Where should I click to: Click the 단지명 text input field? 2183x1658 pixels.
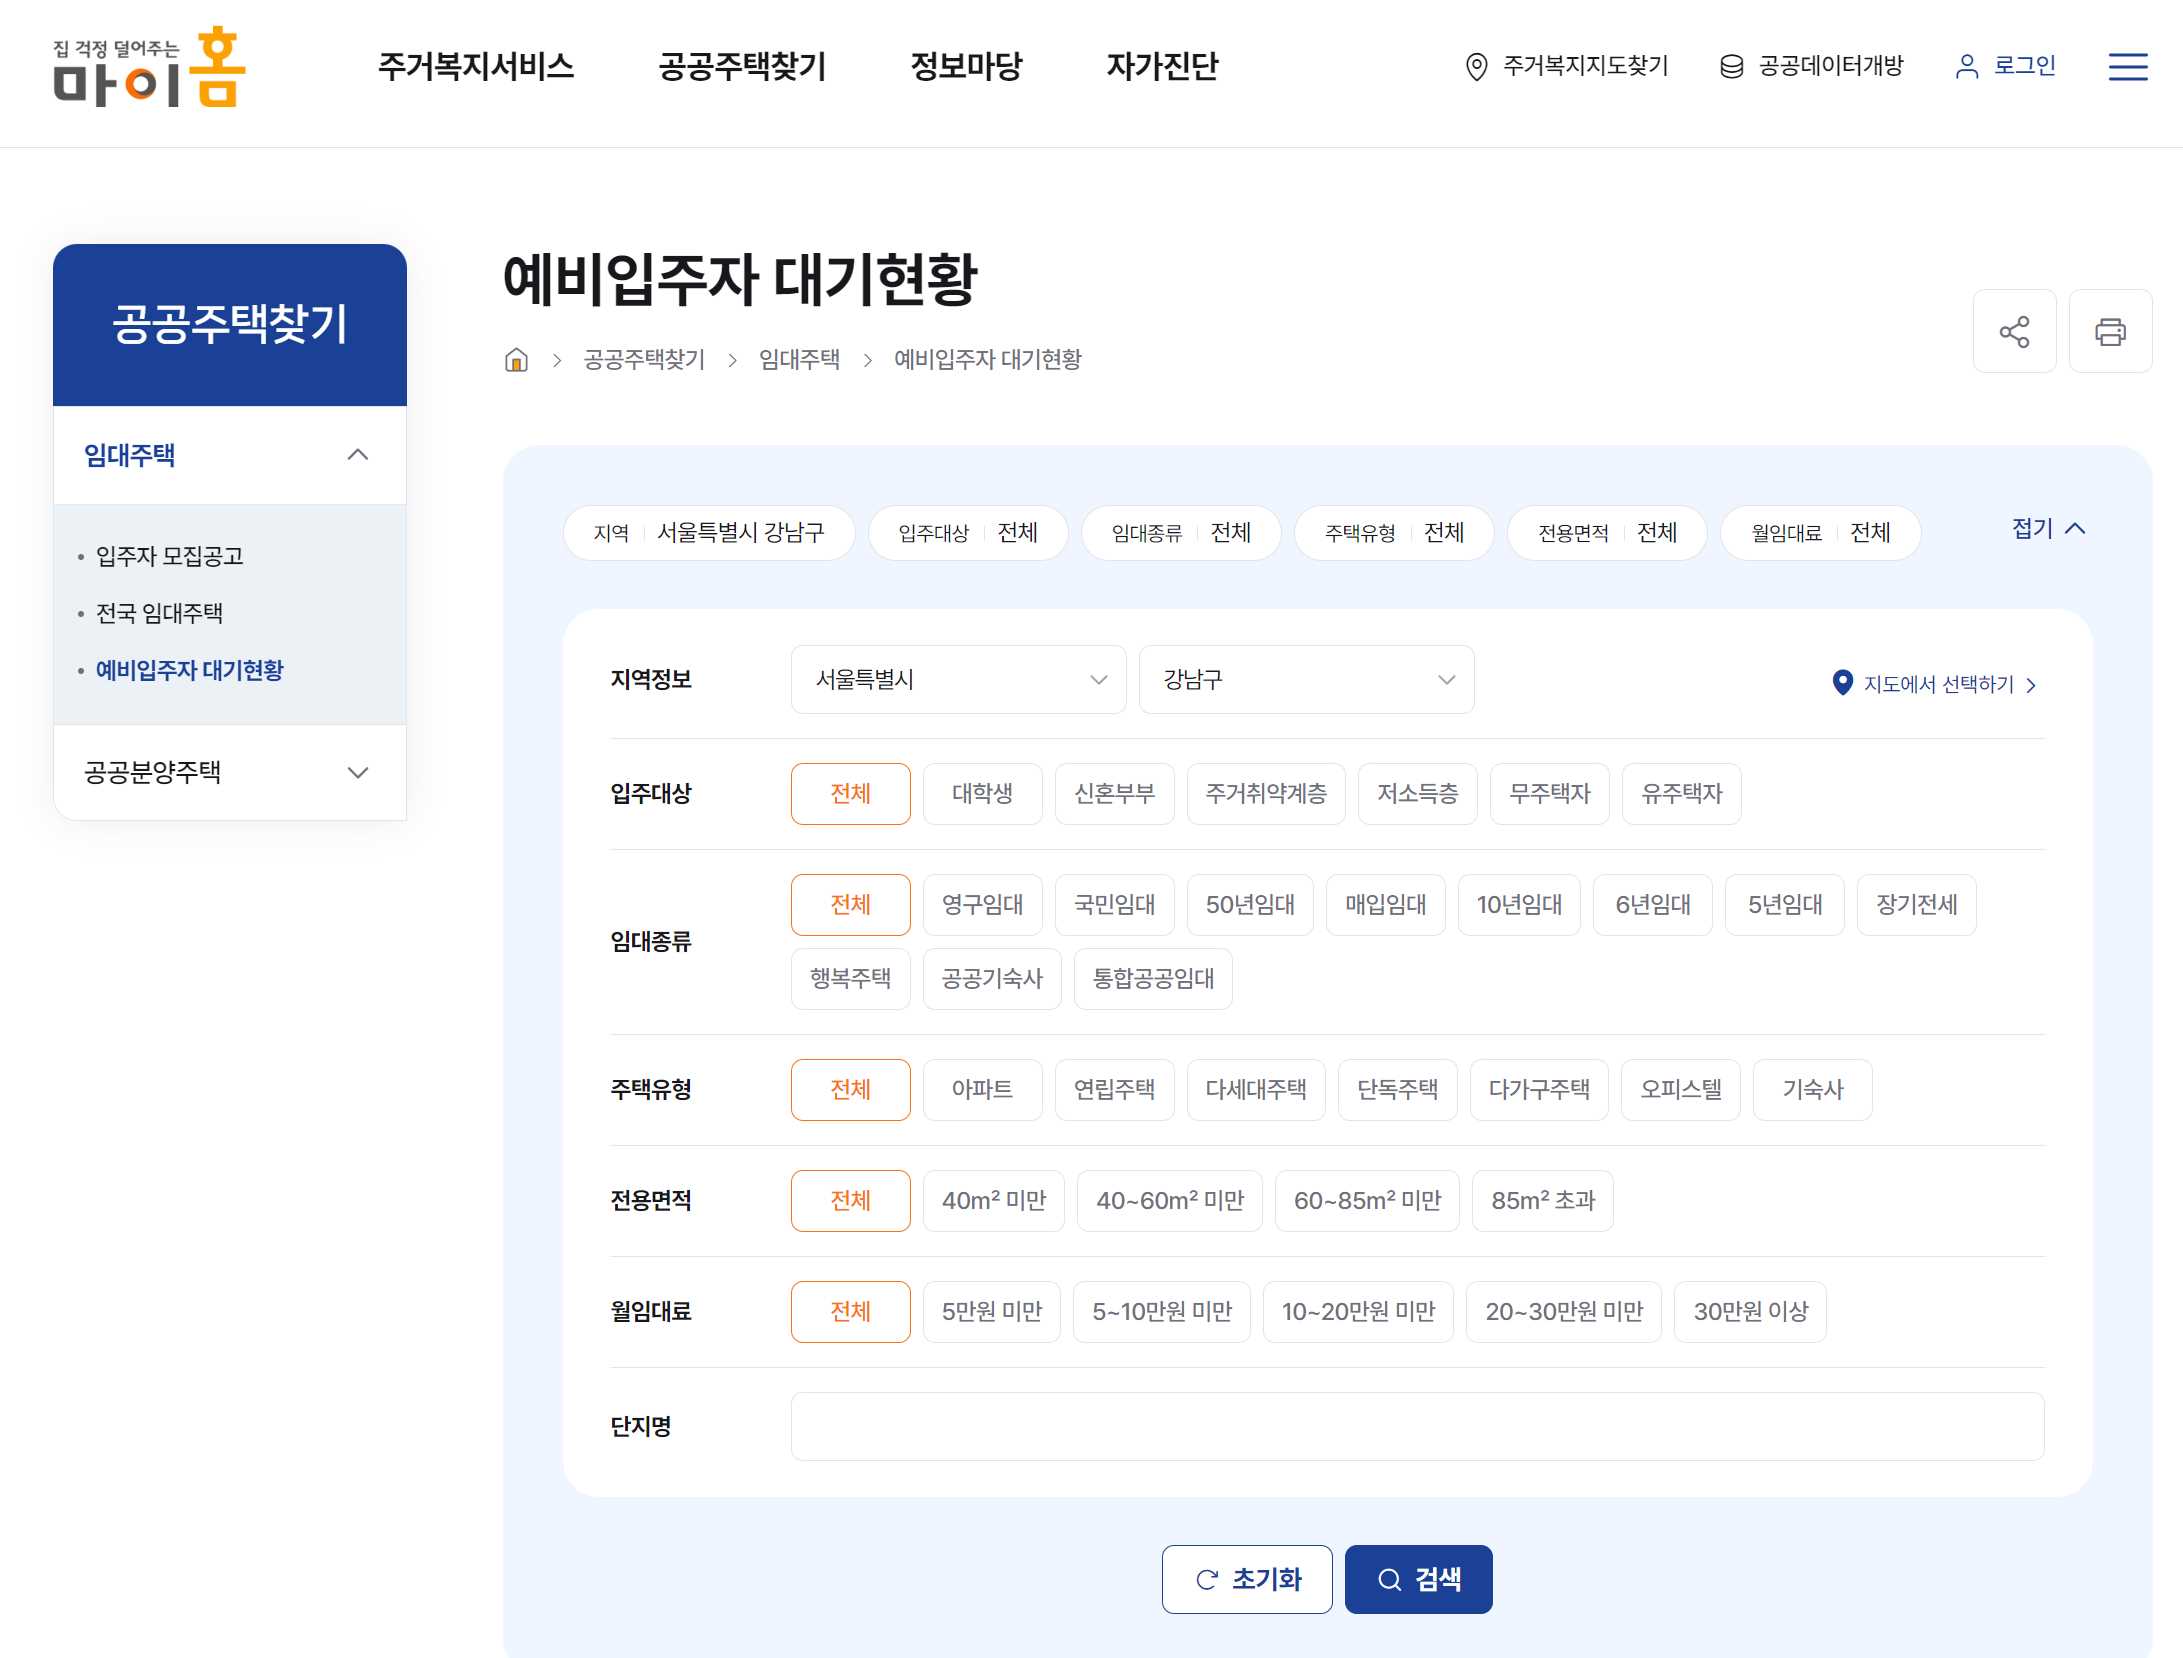coord(1416,1427)
